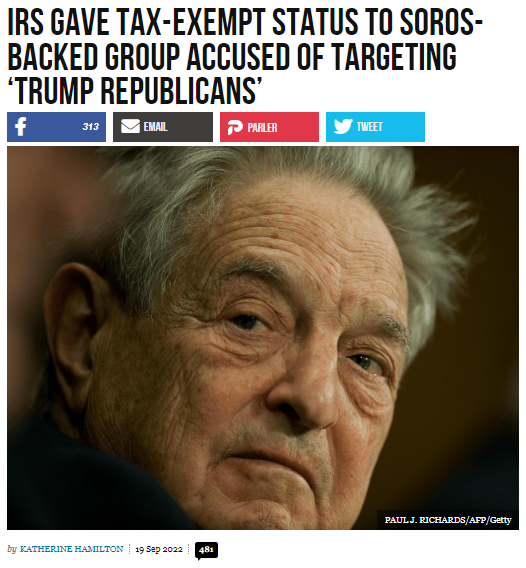Click the headline words 'Backed Group Accused'
526x568 pixels.
(149, 57)
